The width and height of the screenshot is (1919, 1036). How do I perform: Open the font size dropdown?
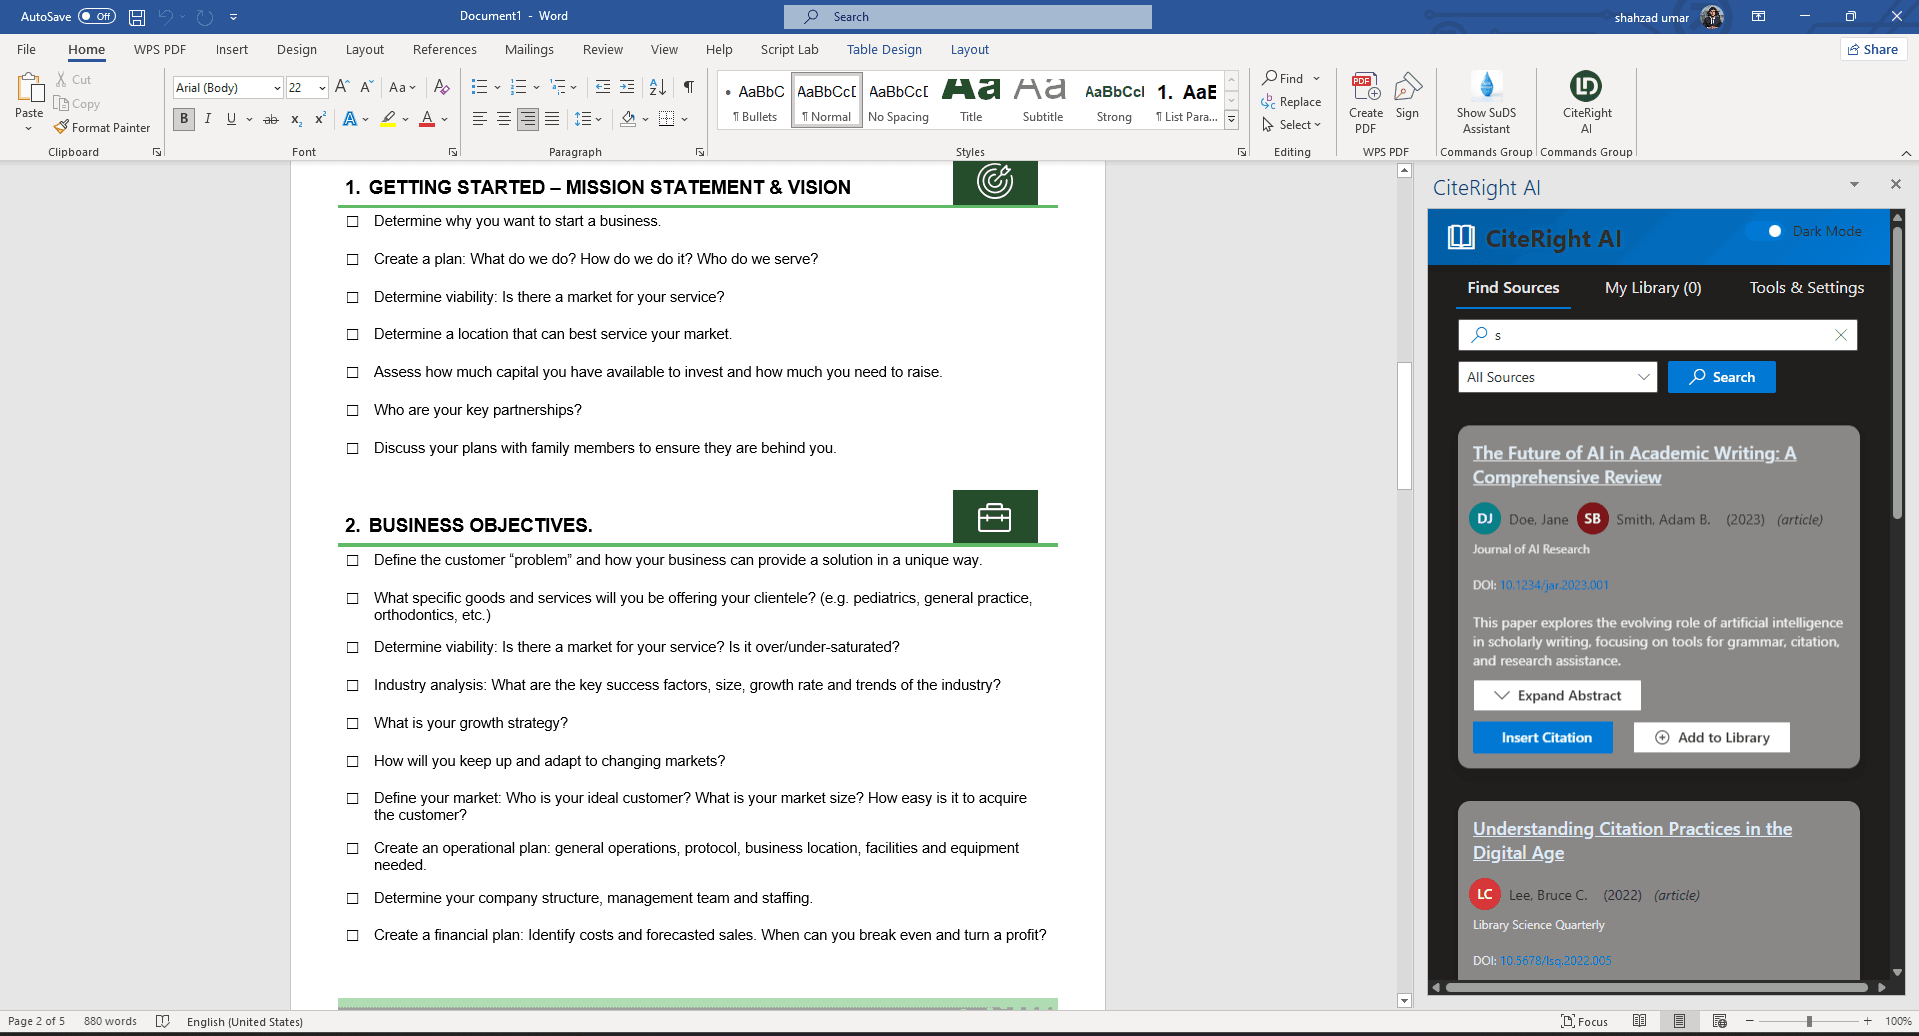click(x=322, y=88)
